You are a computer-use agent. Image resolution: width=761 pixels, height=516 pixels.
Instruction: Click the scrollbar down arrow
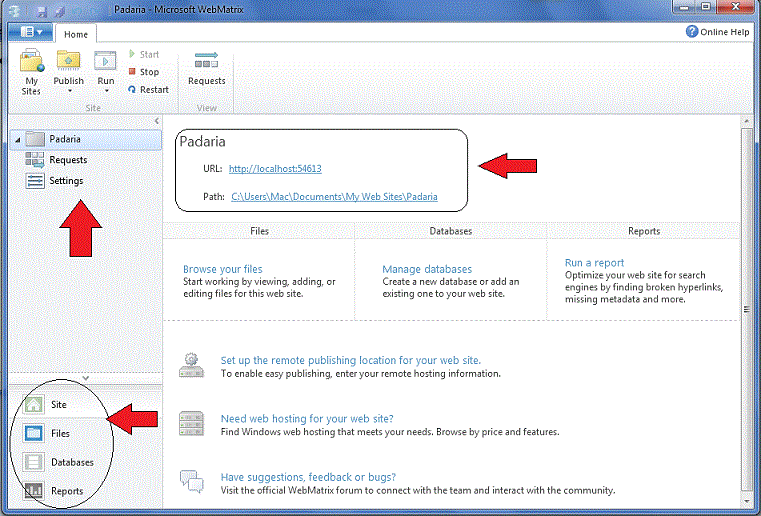tap(746, 501)
